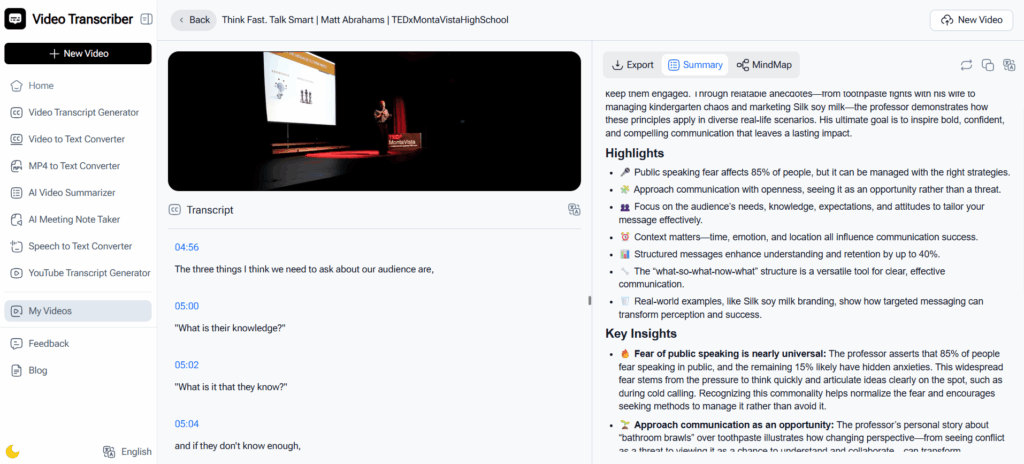Jump to timestamp 05:02
1024x464 pixels.
(x=187, y=365)
